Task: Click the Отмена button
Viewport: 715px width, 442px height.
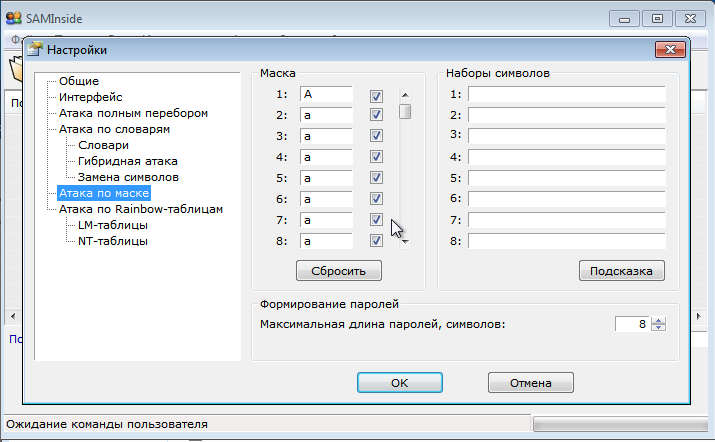Action: (x=530, y=383)
